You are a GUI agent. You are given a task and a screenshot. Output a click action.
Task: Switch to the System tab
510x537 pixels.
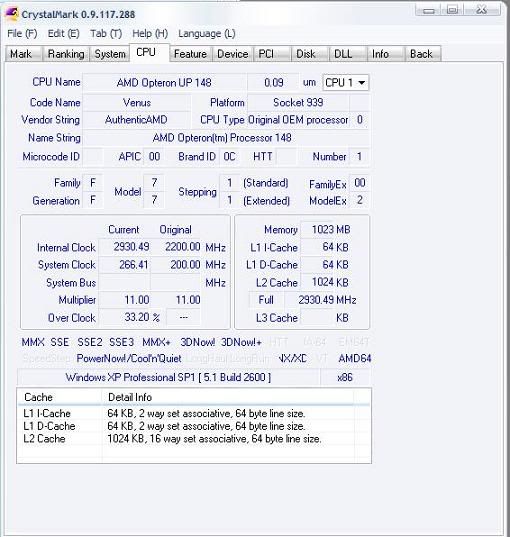(x=110, y=54)
